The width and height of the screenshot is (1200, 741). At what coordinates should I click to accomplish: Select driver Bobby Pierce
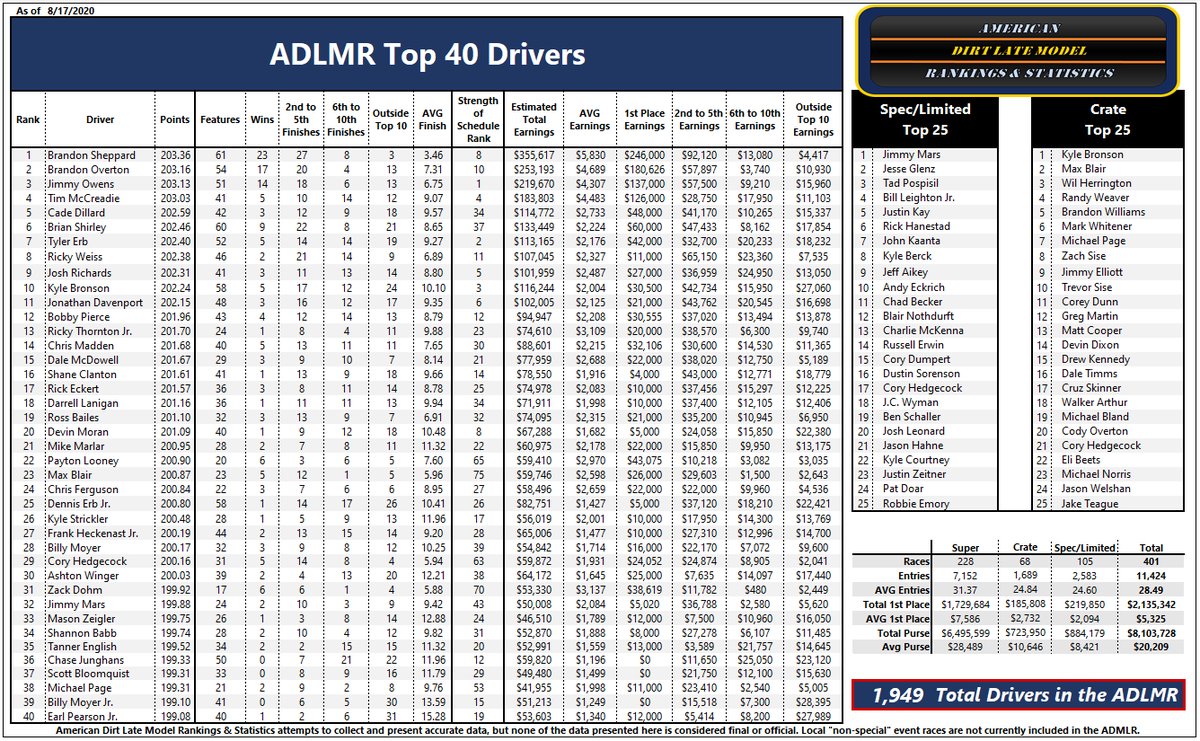coord(77,316)
